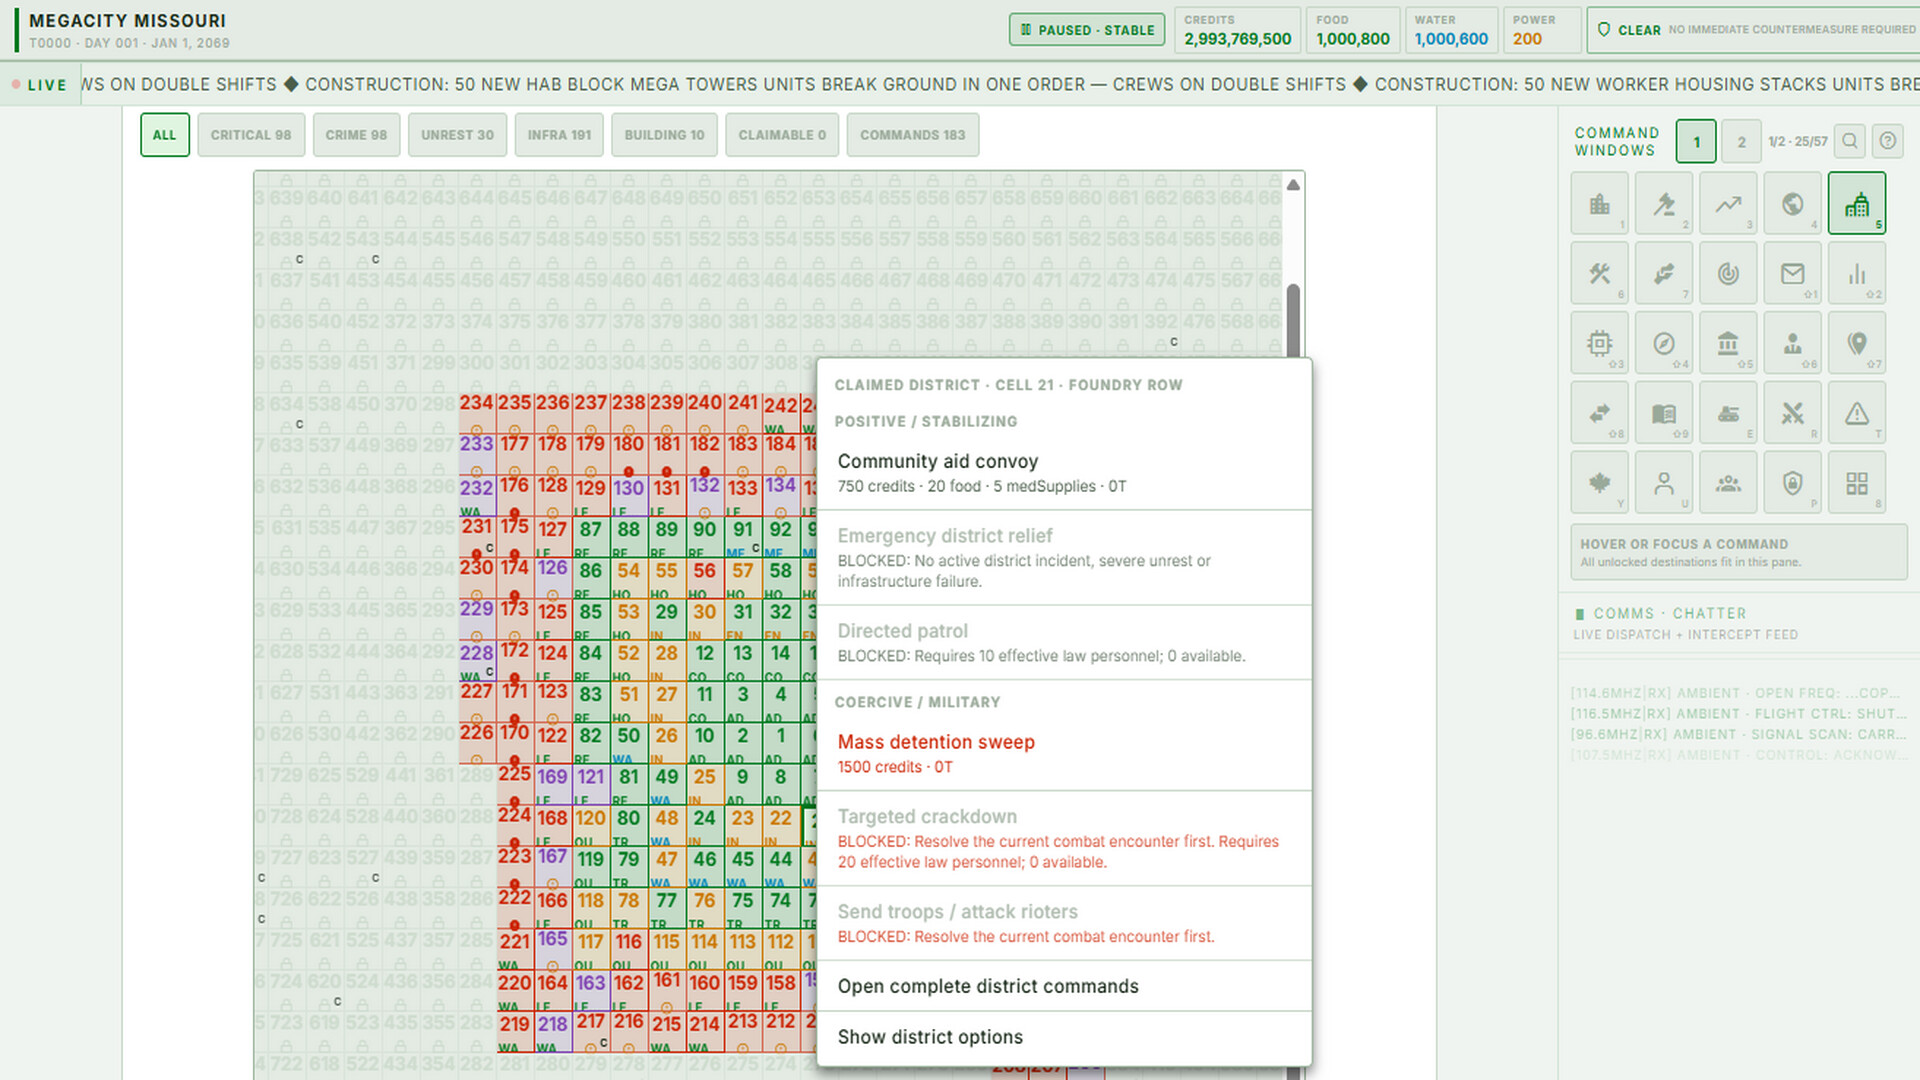The height and width of the screenshot is (1080, 1920).
Task: Open the buildings command window icon numbered 1
Action: (x=1600, y=203)
